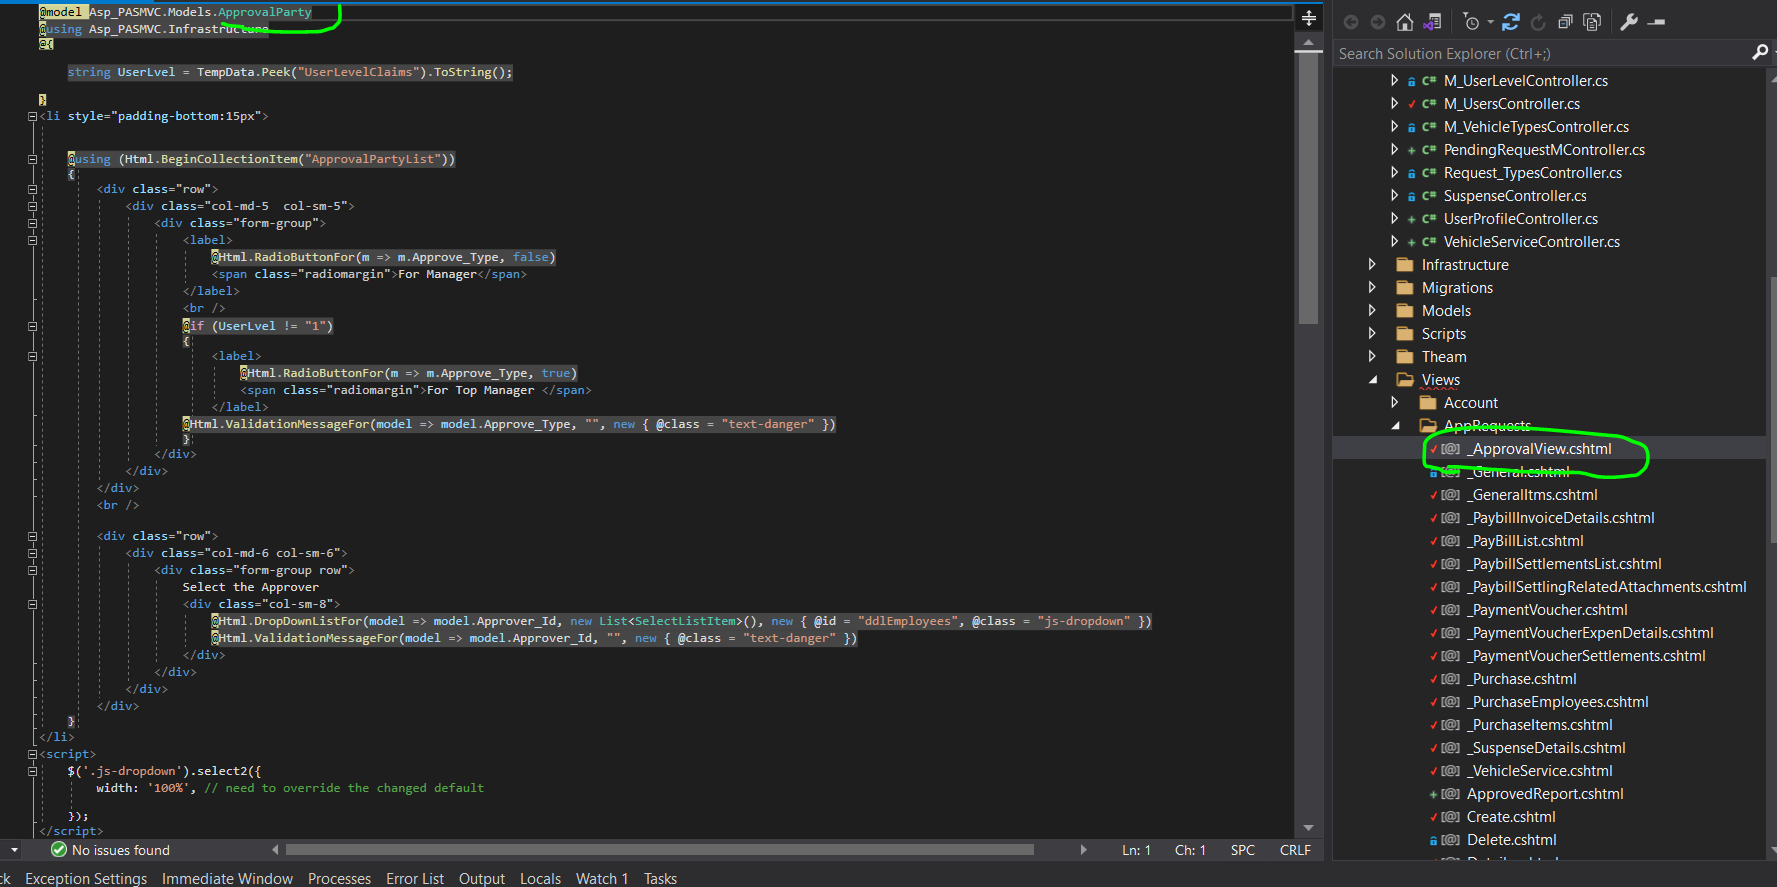Viewport: 1777px width, 887px height.
Task: Select Create.cshtml file
Action: tap(1511, 817)
